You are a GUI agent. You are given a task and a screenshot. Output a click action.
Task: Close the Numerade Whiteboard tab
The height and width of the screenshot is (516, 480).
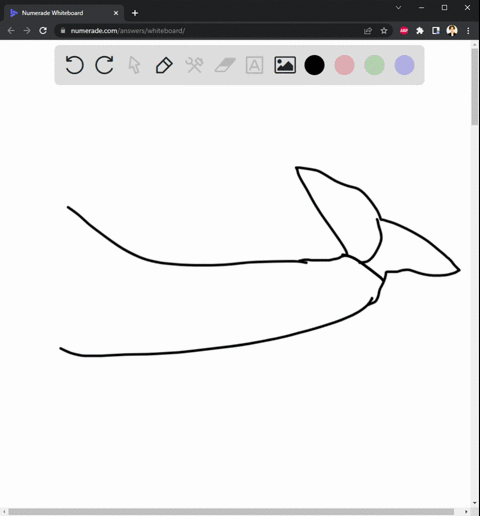coord(116,13)
